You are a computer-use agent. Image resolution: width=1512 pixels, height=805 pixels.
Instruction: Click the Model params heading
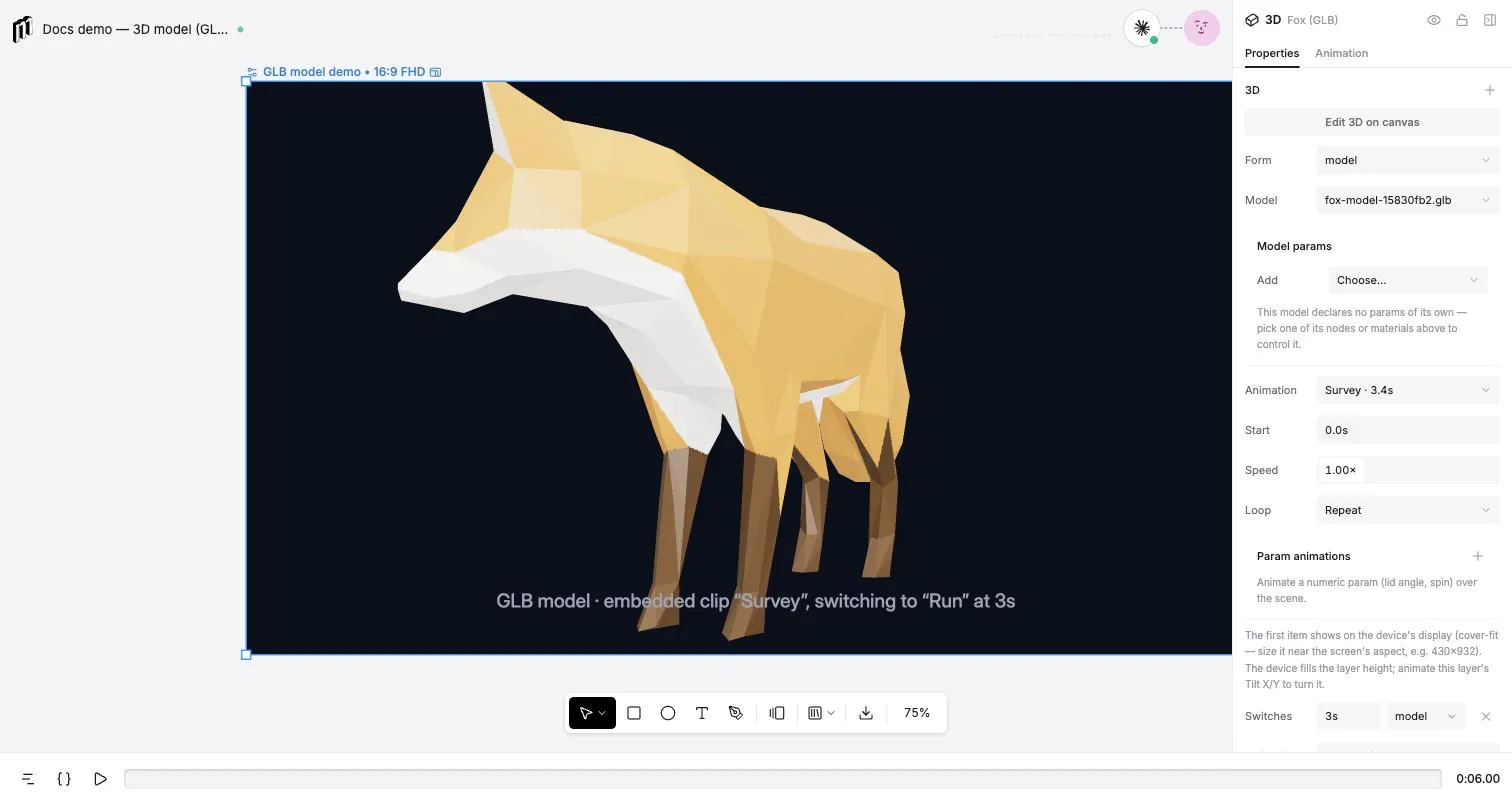(x=1294, y=246)
